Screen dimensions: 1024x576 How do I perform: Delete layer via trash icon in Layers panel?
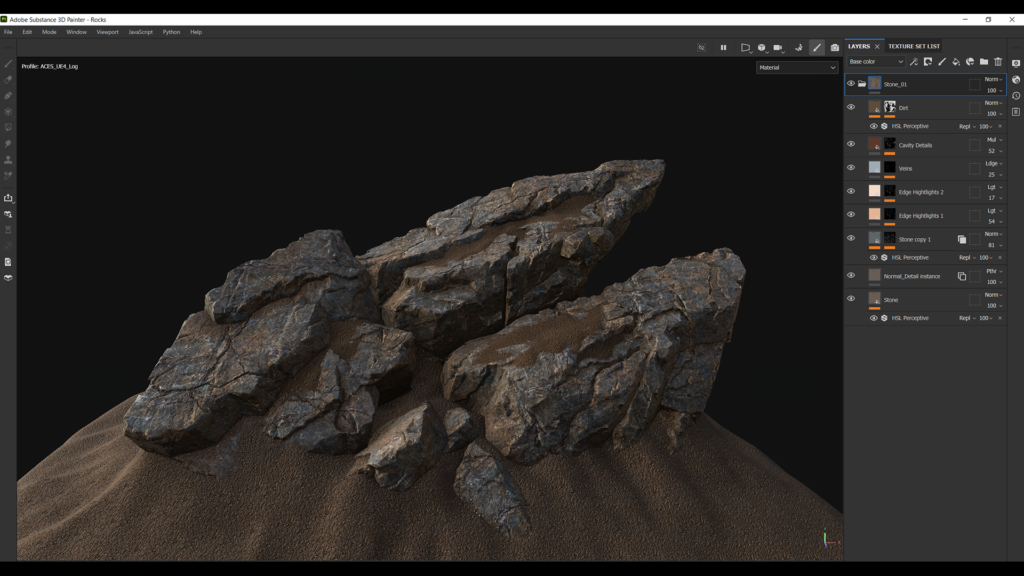pos(999,62)
